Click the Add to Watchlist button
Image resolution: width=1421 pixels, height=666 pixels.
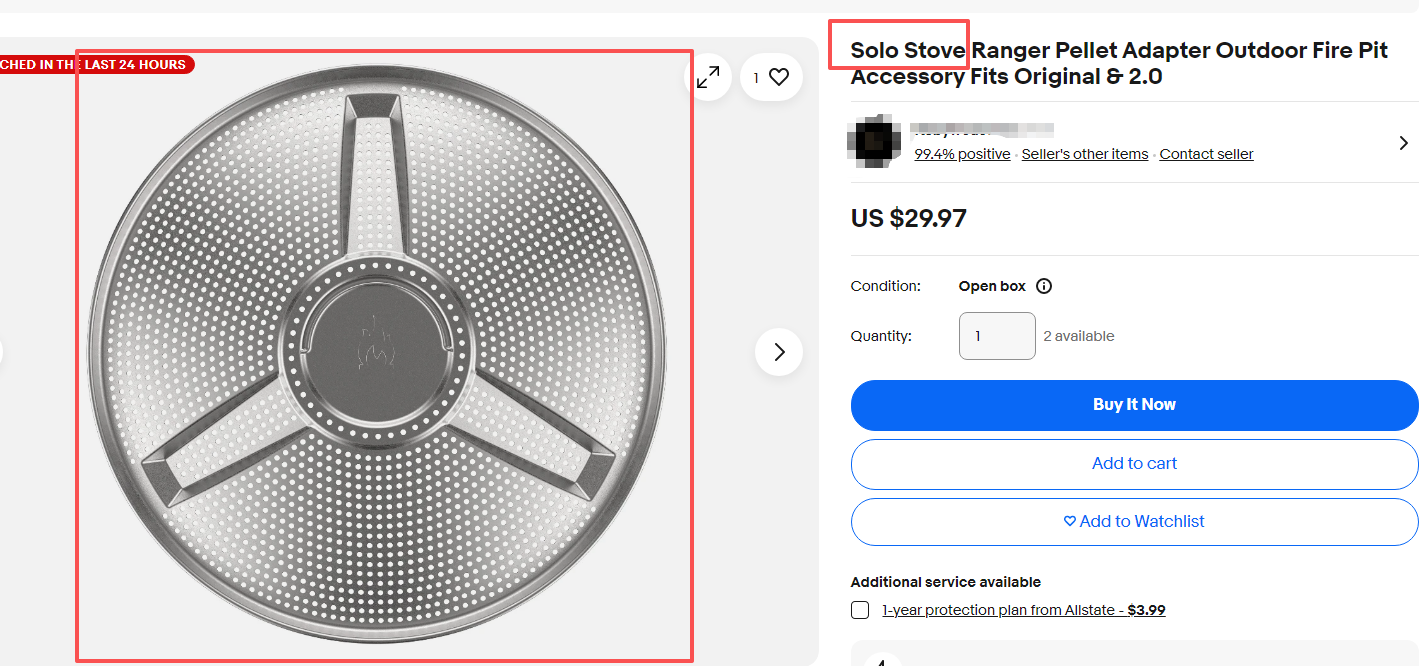click(x=1134, y=521)
